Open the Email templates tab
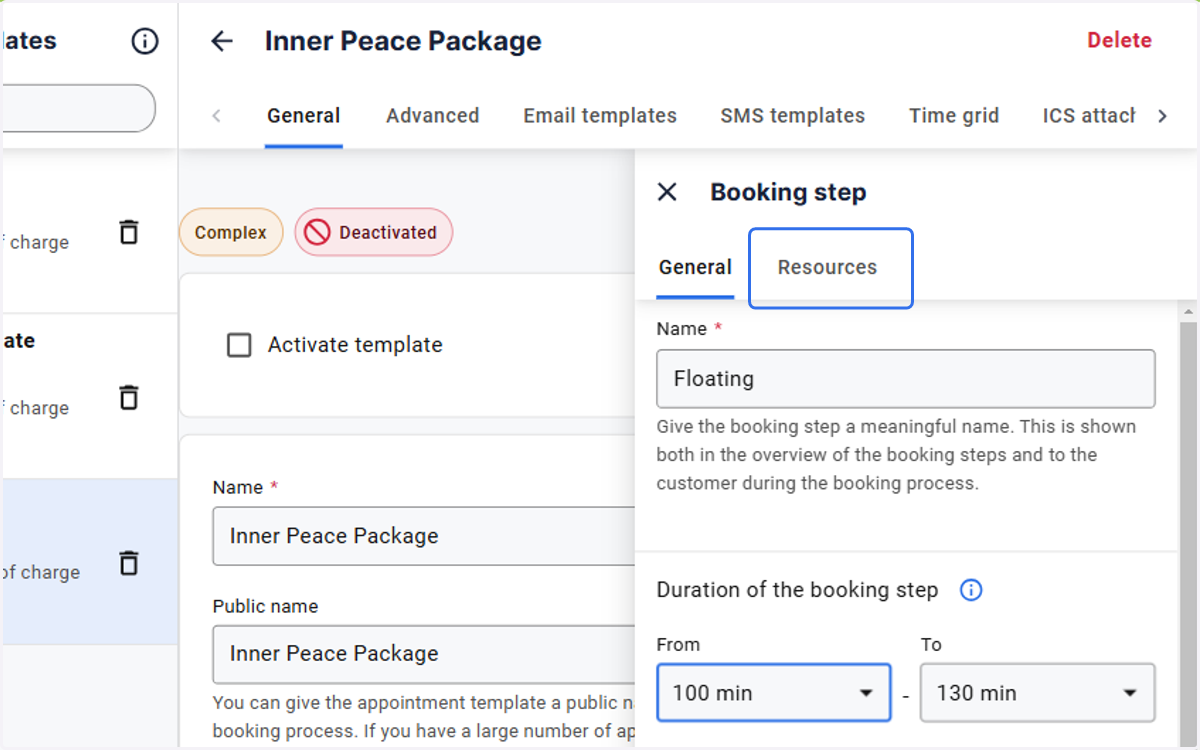 tap(600, 116)
